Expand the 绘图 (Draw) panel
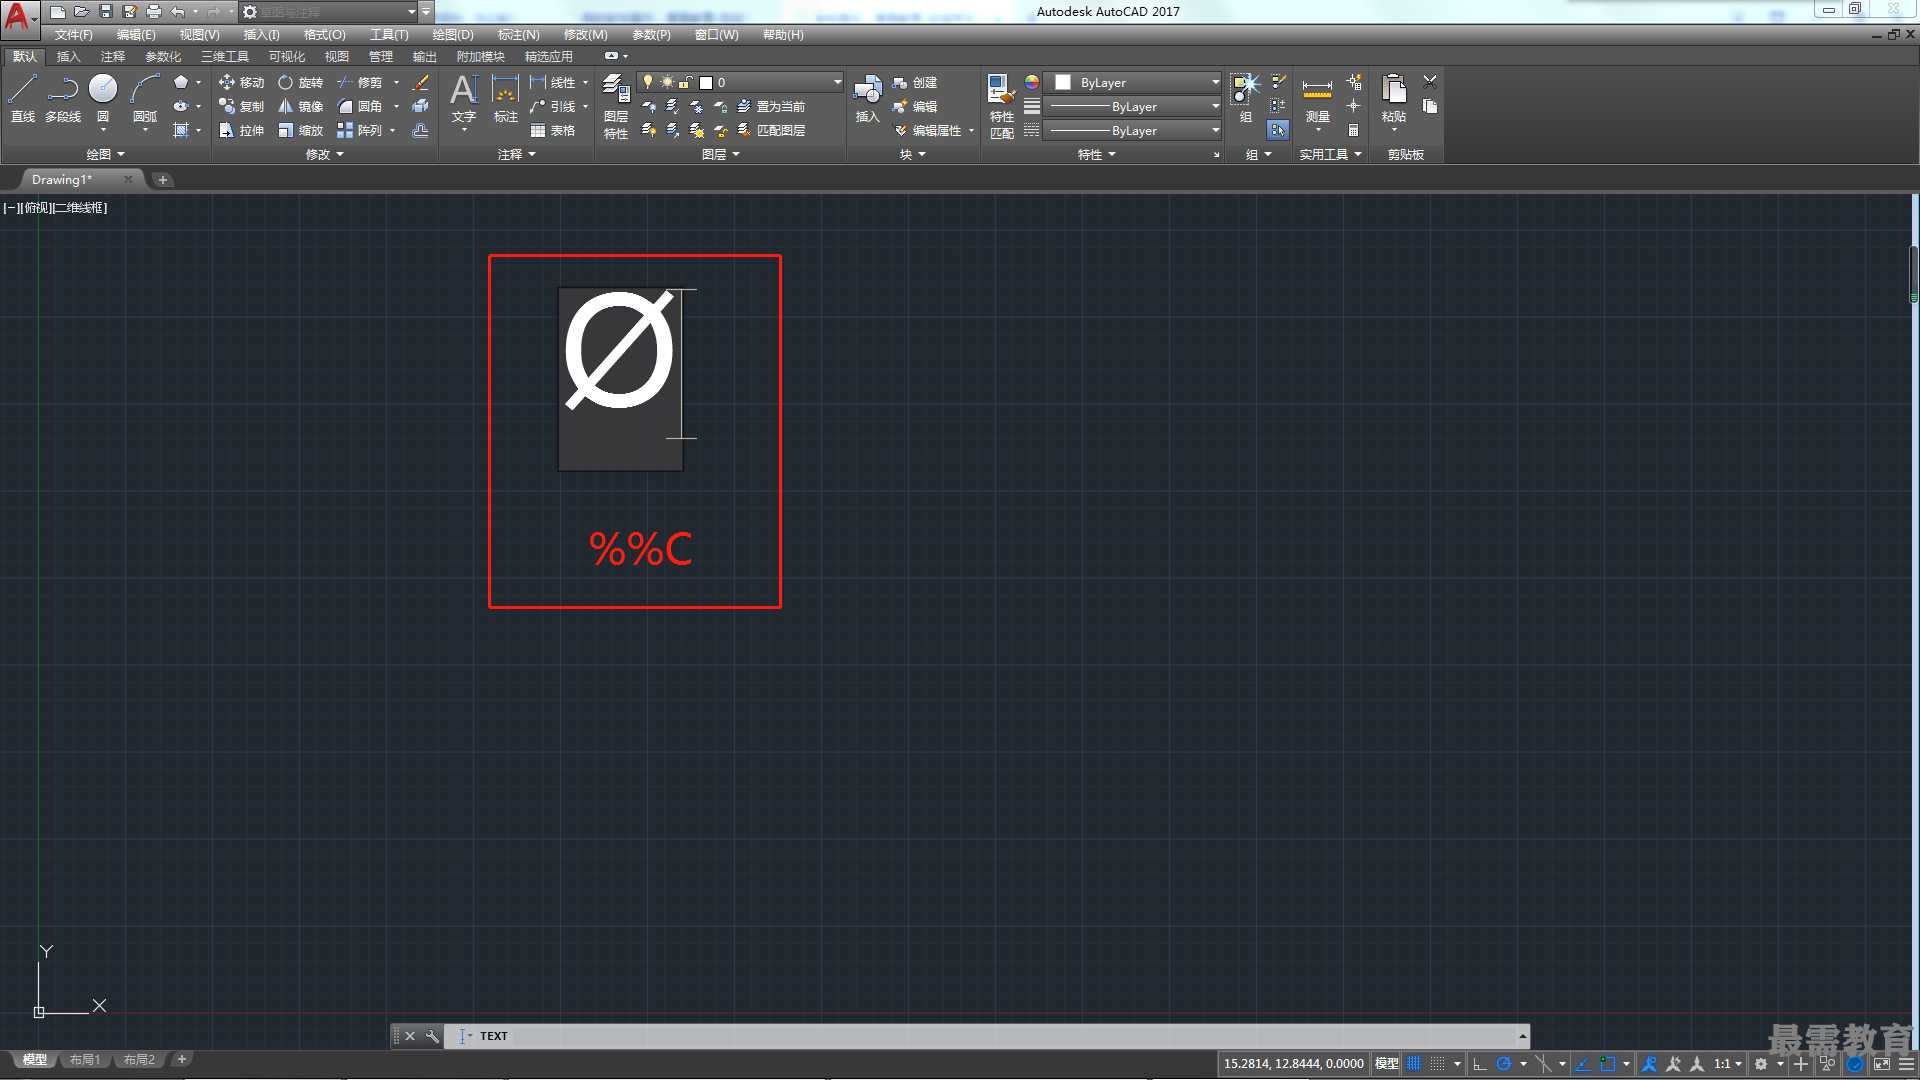1920x1080 pixels. pyautogui.click(x=105, y=155)
